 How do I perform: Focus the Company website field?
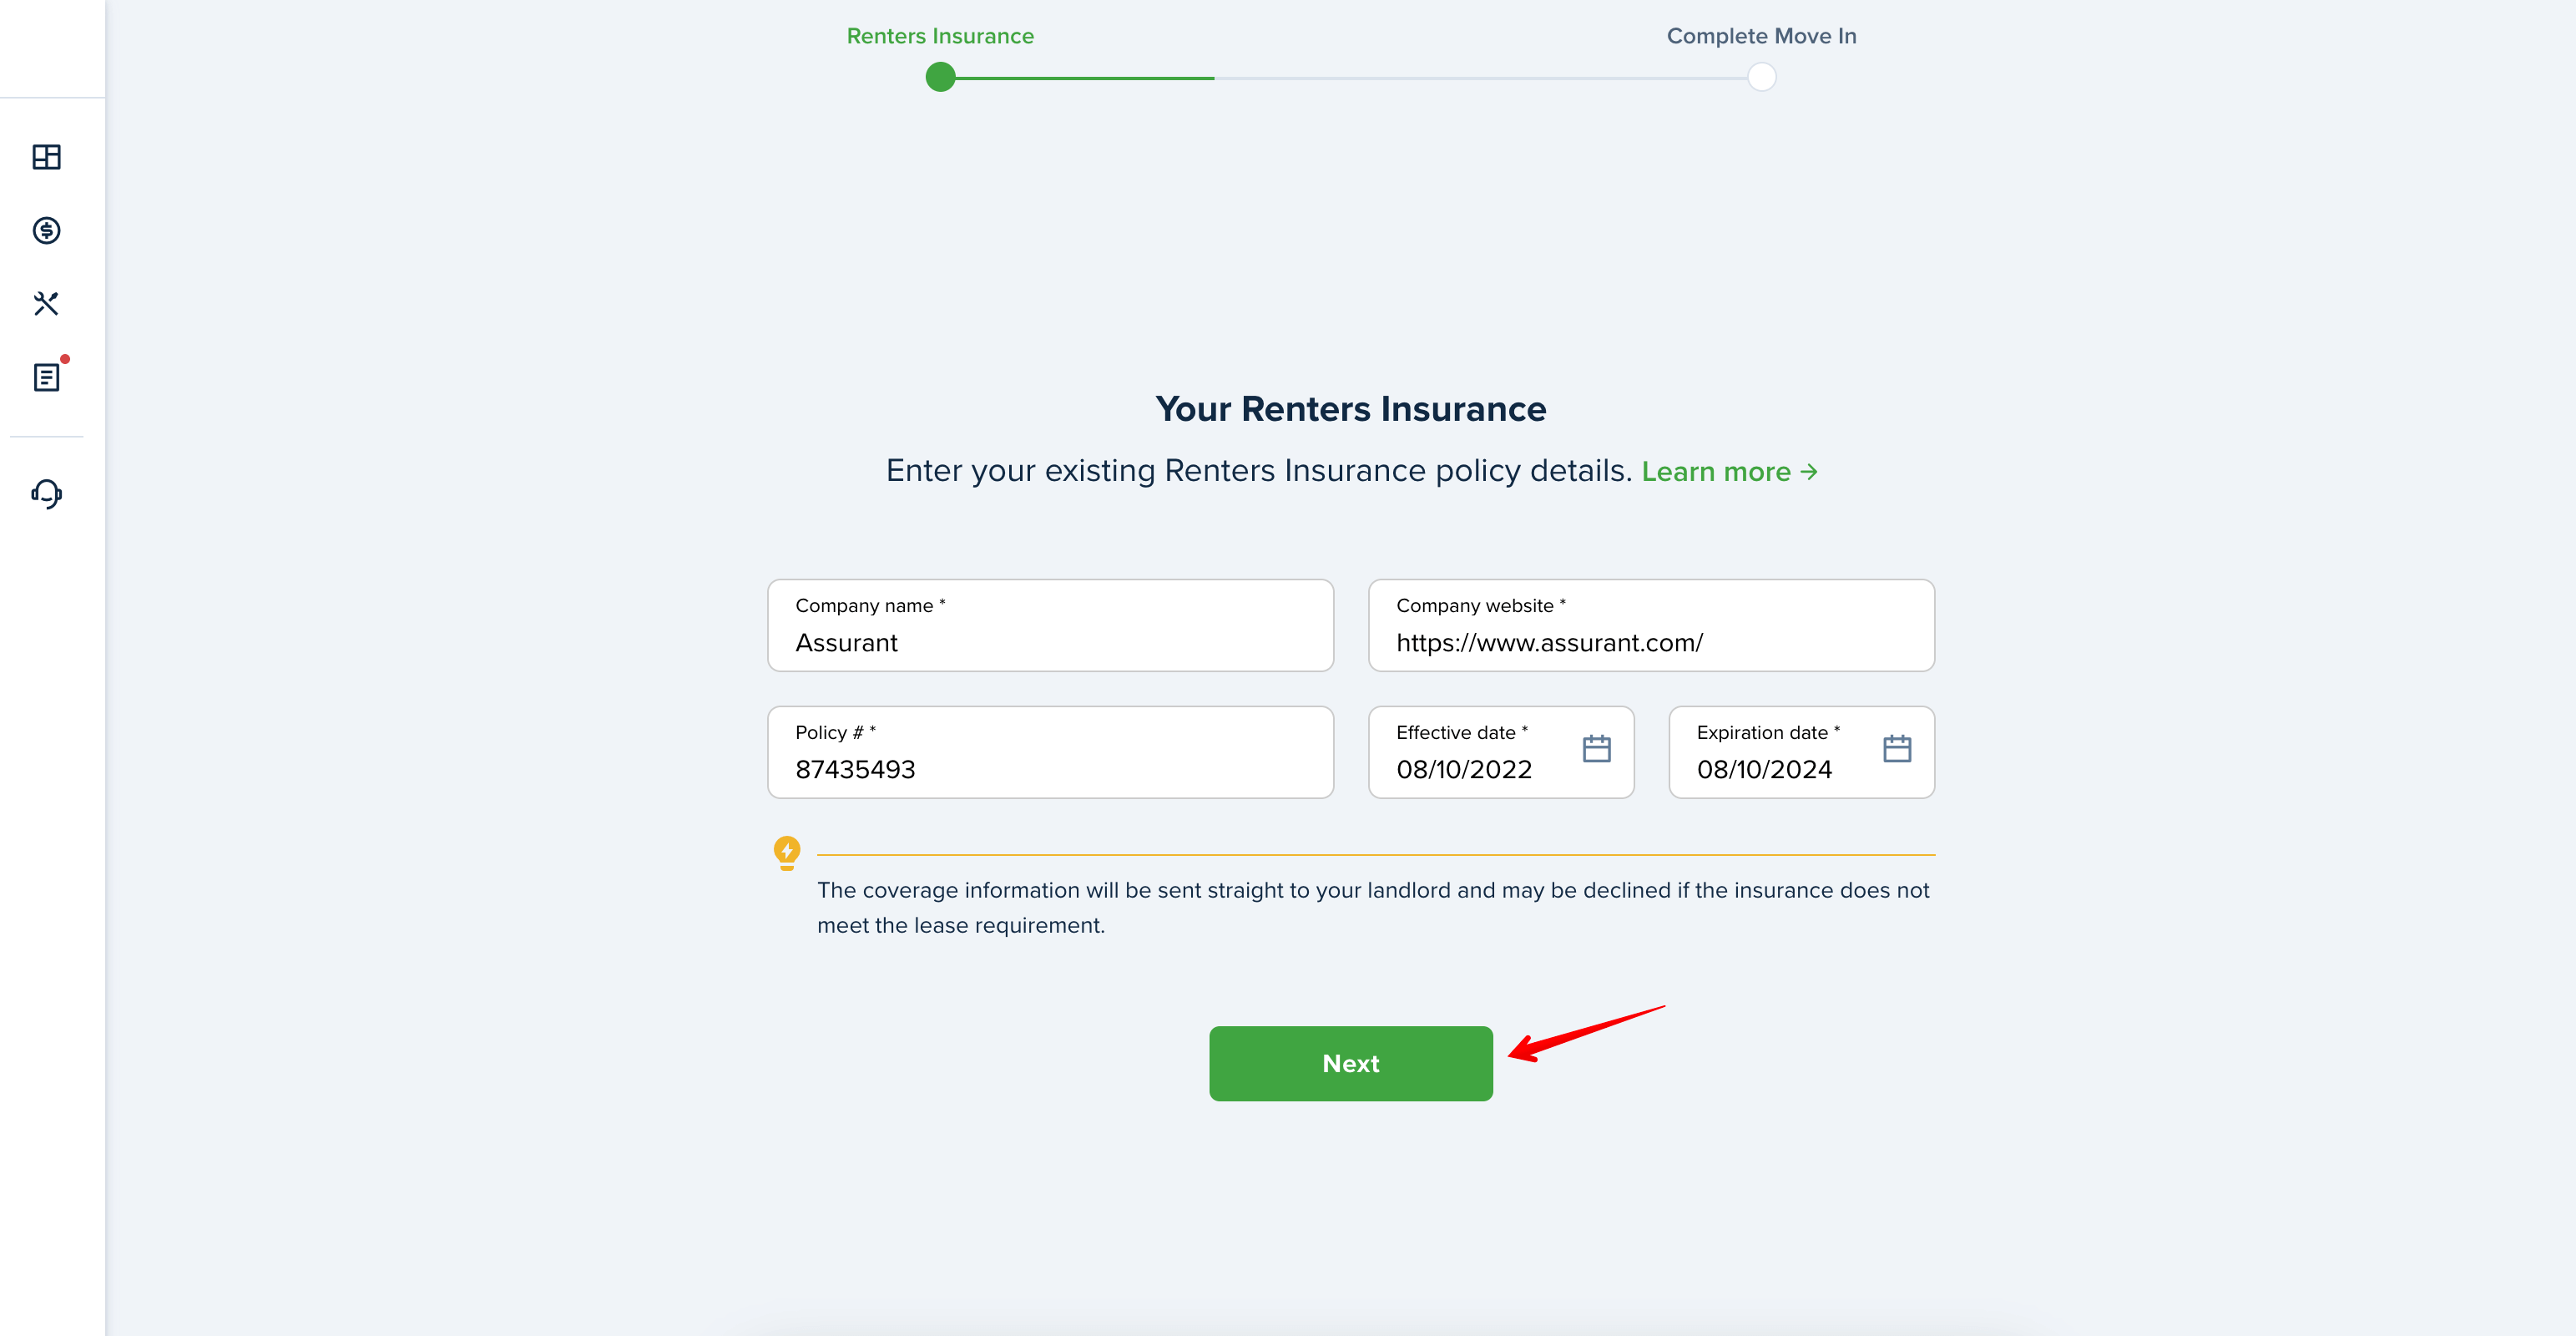point(1651,625)
